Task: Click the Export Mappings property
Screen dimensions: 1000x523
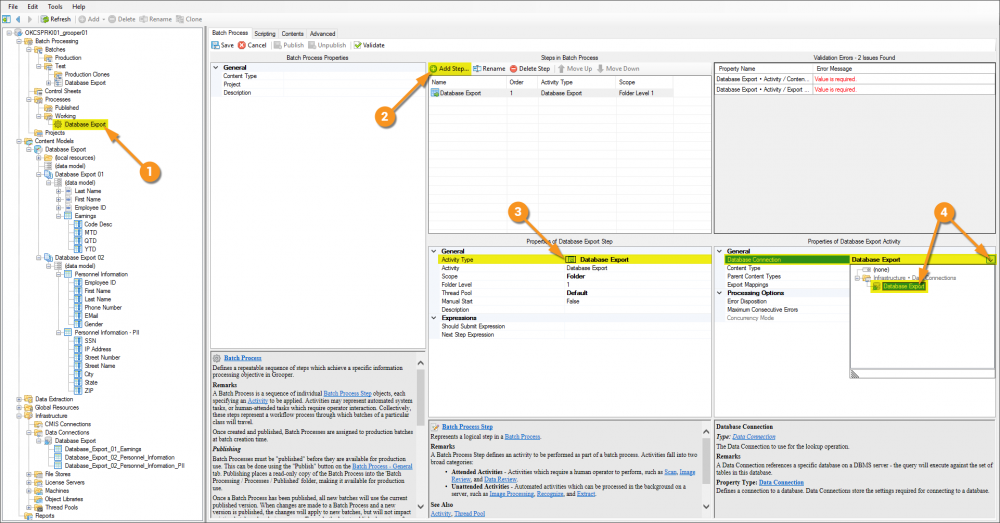Action: (x=747, y=284)
